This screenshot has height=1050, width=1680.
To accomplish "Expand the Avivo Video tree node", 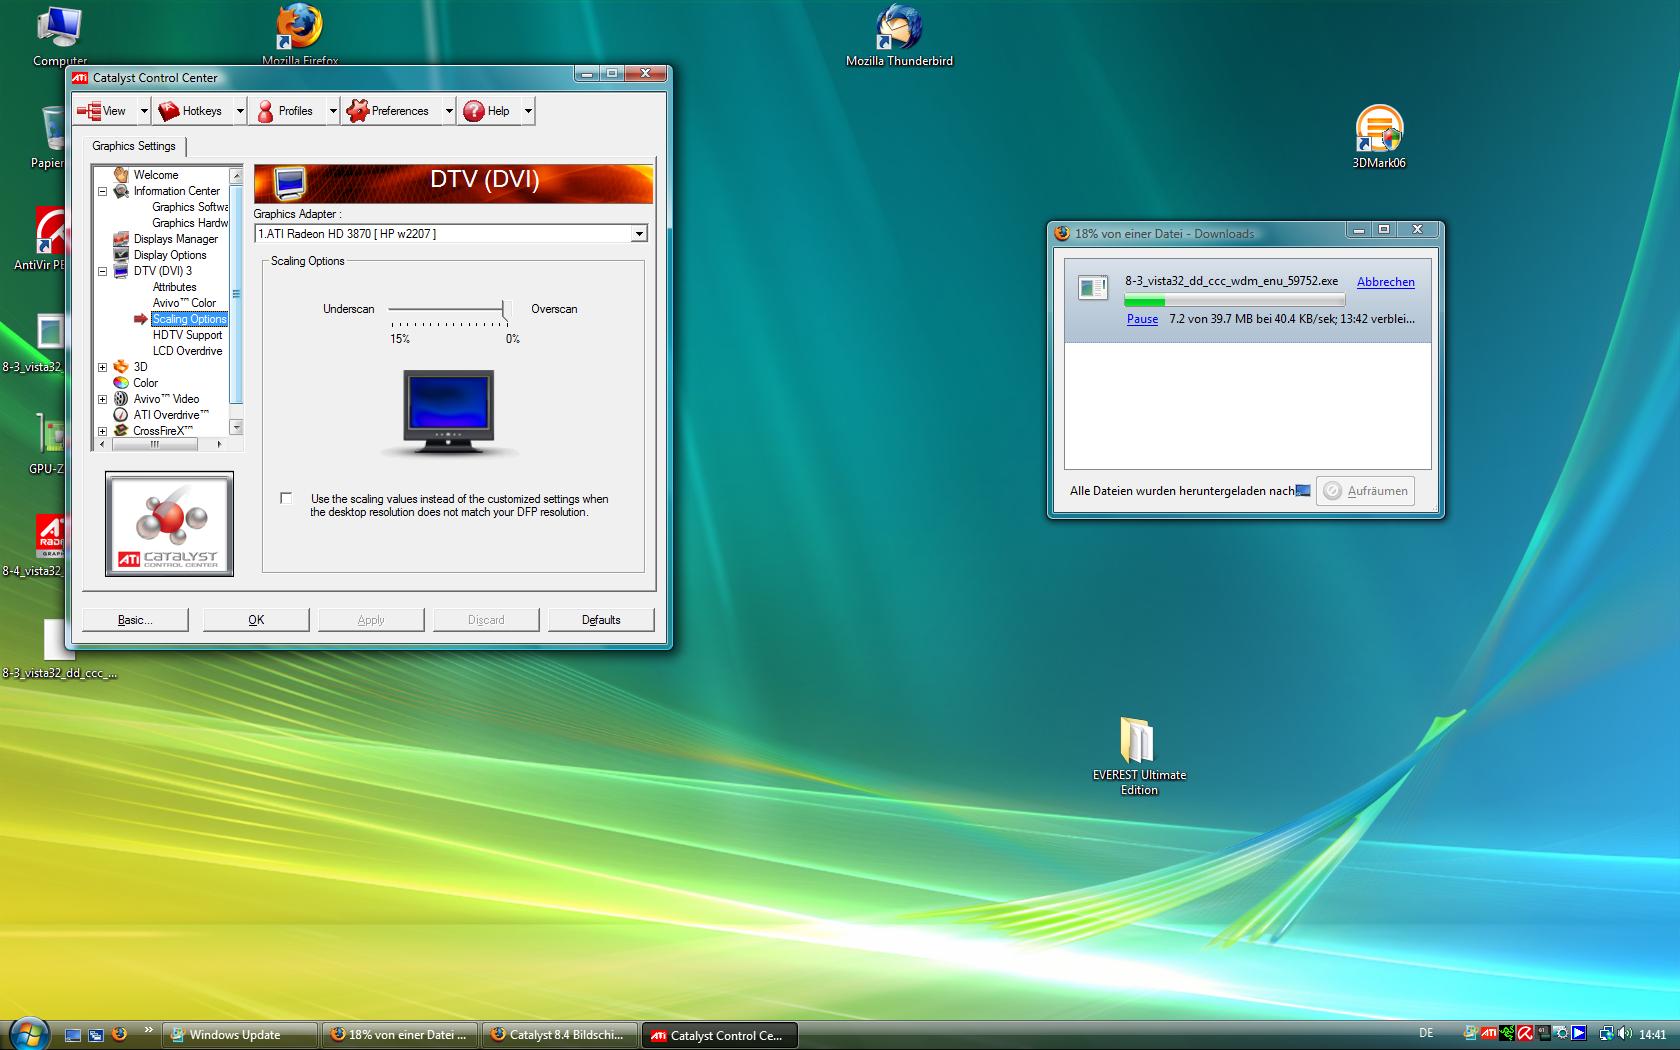I will (x=102, y=399).
